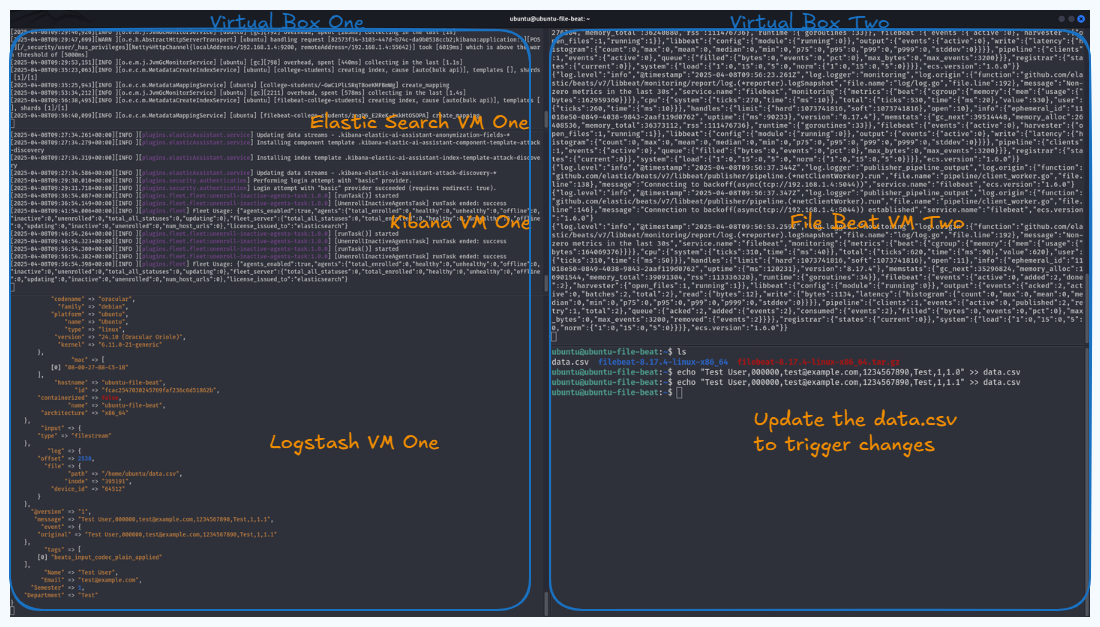Screen dimensions: 1100x627
Task: Select the red filebeat-8.17.4-linux-x86_64.tar.gz archive name
Action: coord(819,363)
